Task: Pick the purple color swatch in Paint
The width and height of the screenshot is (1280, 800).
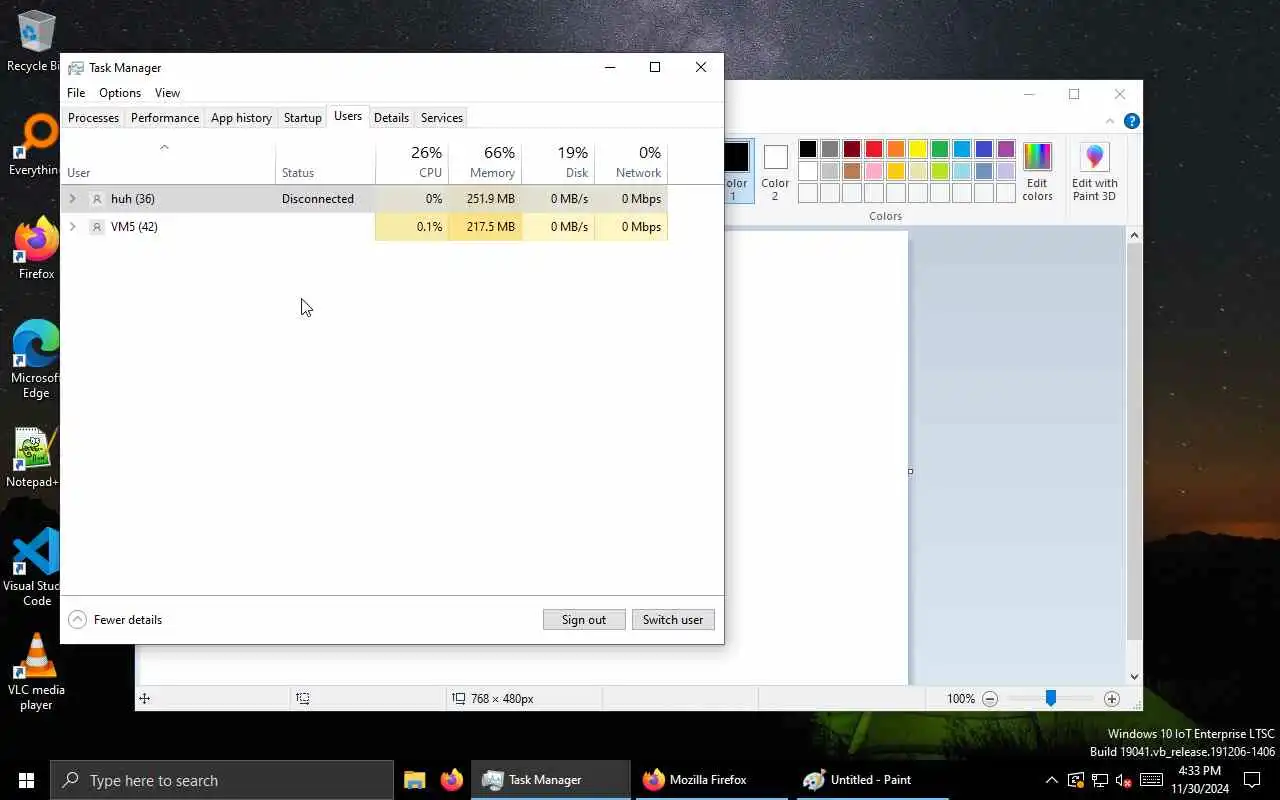Action: click(1006, 149)
